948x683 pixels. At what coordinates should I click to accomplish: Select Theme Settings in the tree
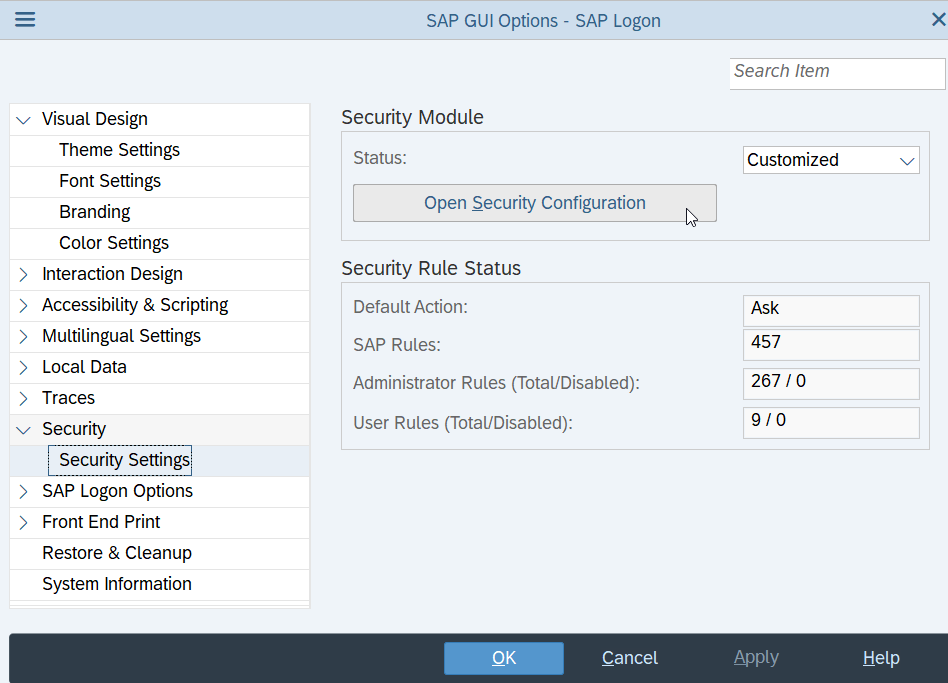click(119, 150)
